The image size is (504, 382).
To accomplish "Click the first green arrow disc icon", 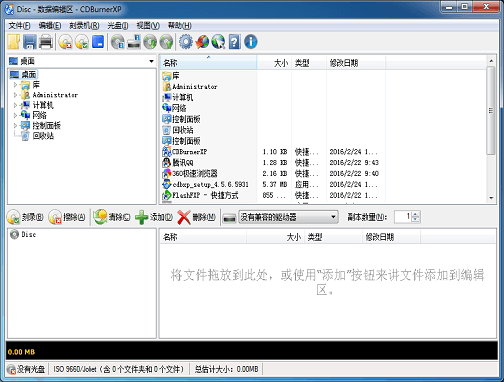I will click(150, 42).
